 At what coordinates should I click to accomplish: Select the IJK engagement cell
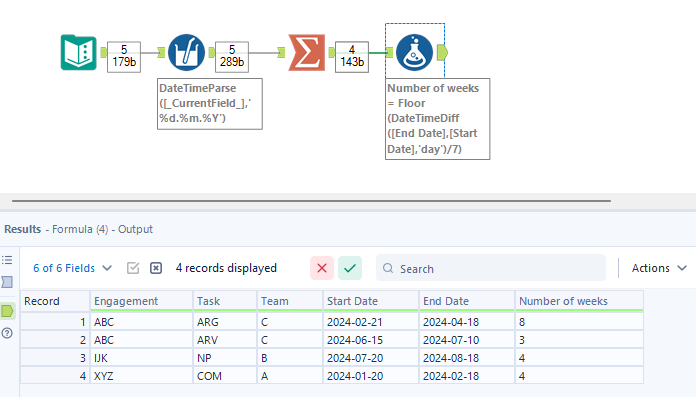pos(142,358)
